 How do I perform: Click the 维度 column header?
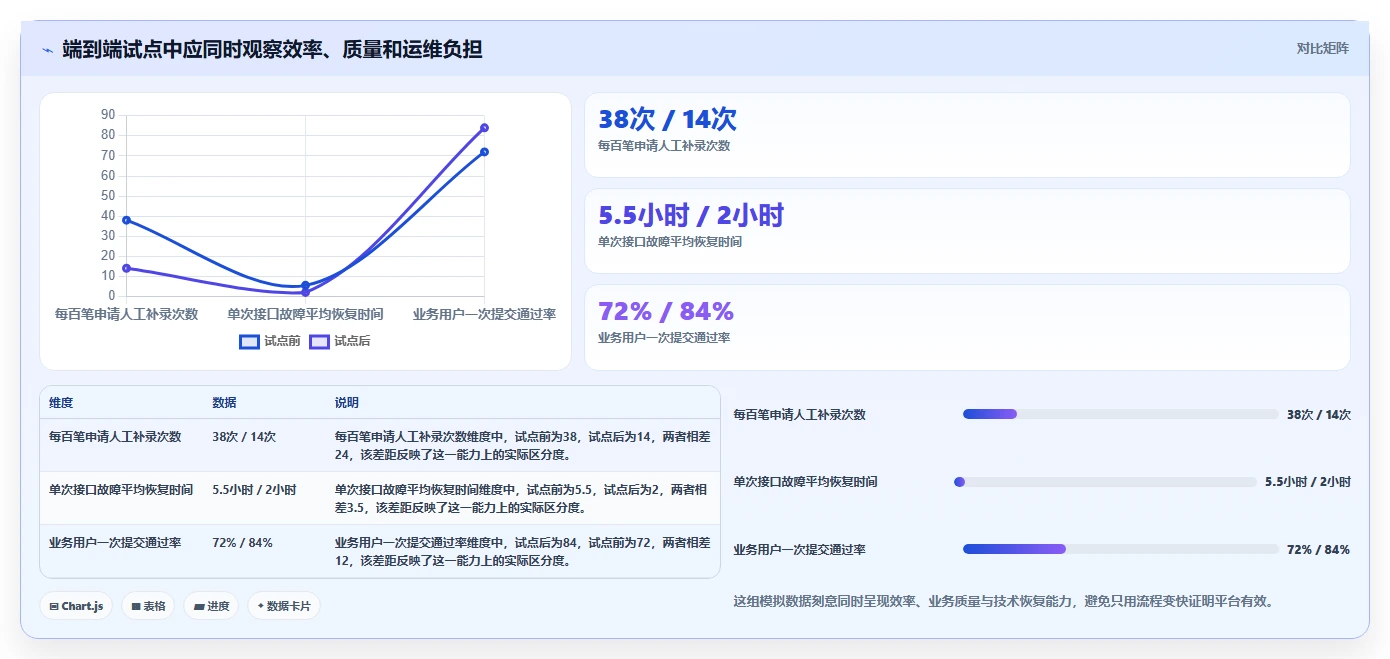click(x=61, y=403)
